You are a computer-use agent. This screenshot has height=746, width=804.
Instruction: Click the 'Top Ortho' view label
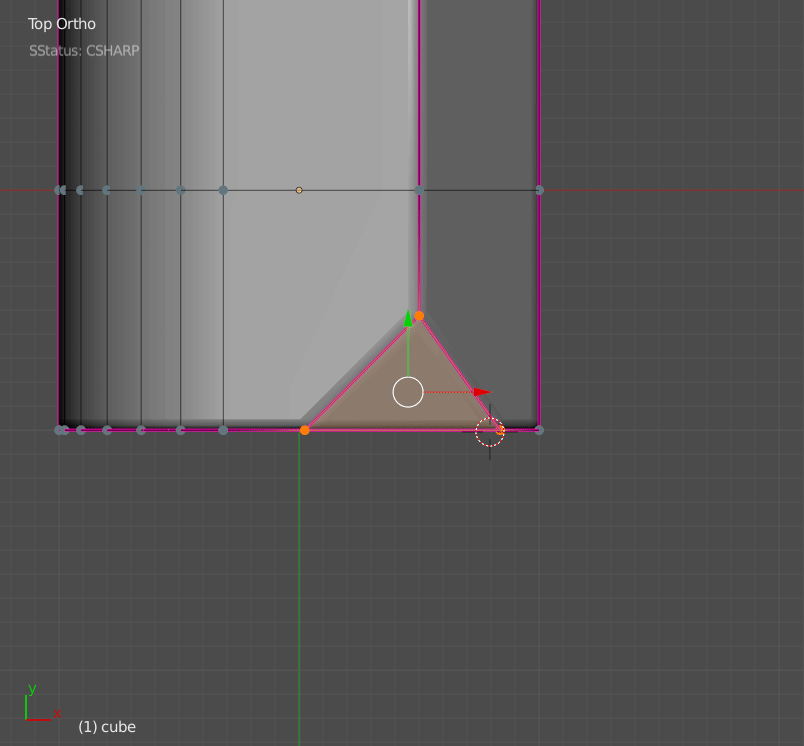coord(62,24)
